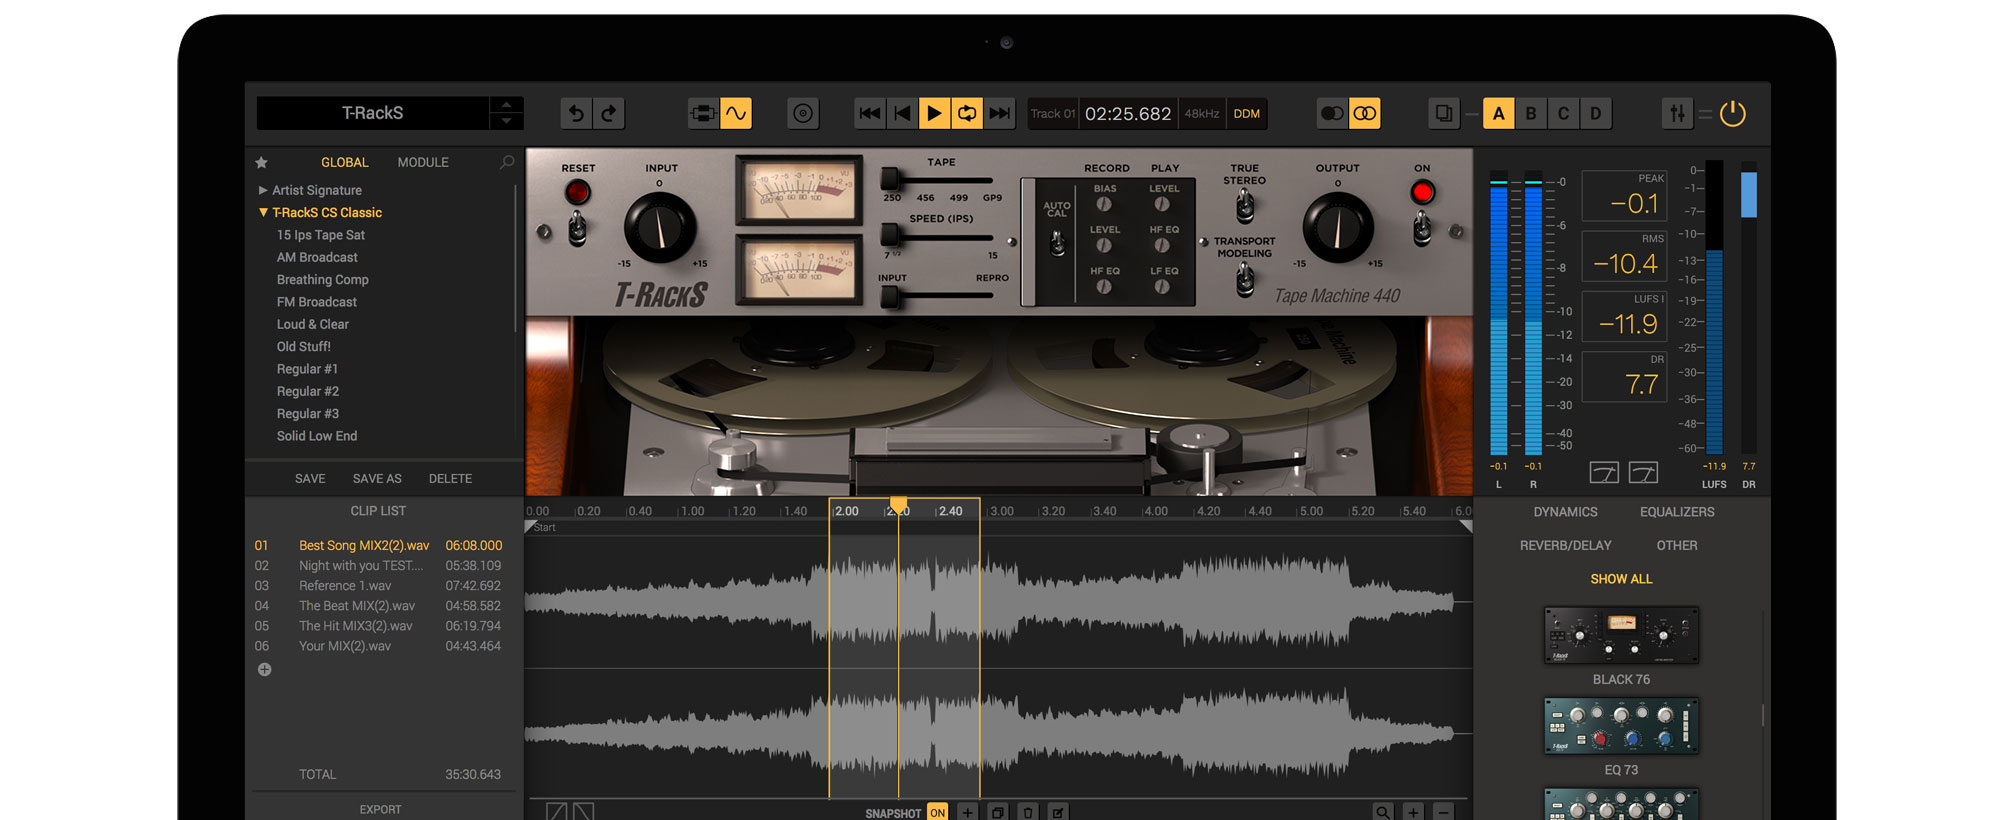The width and height of the screenshot is (2000, 820).
Task: Switch to the MODULE presets tab
Action: (x=423, y=162)
